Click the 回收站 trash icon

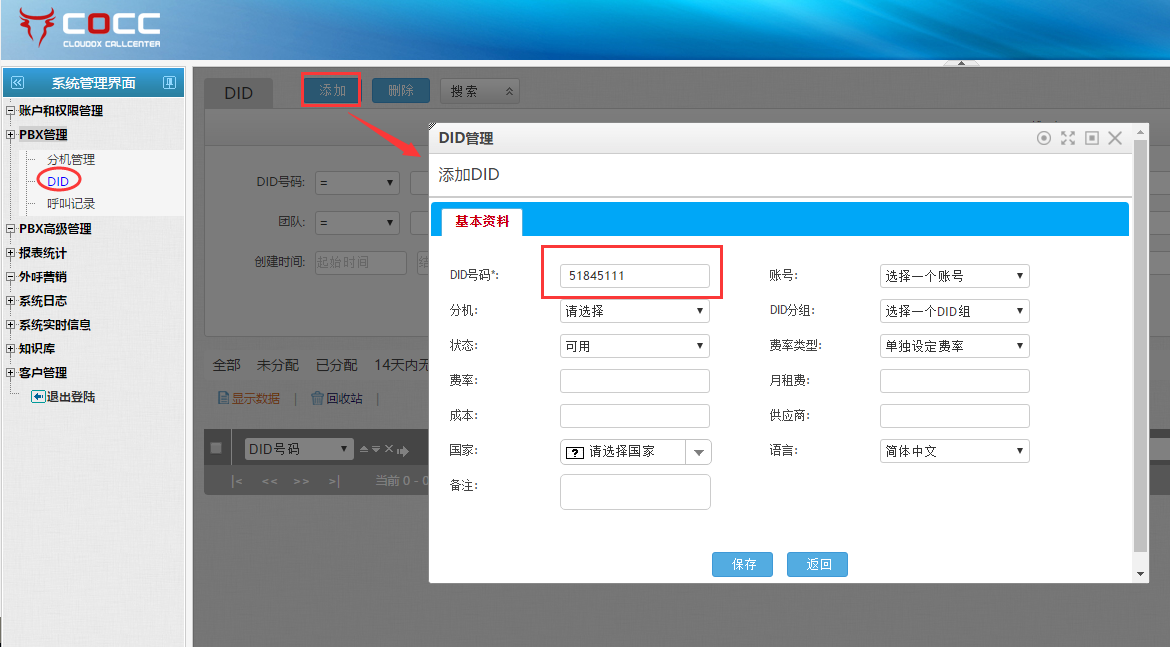pos(317,398)
